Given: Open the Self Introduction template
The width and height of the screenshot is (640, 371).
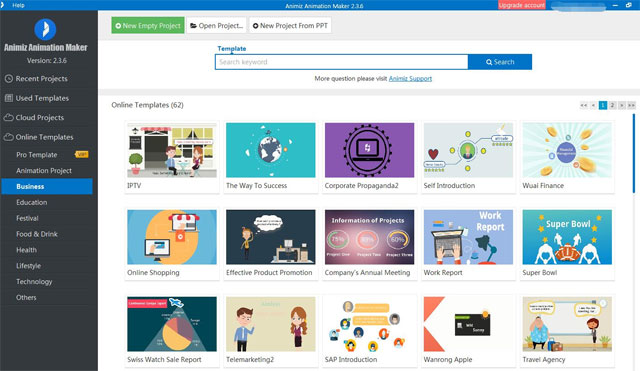Looking at the screenshot, I should point(468,150).
